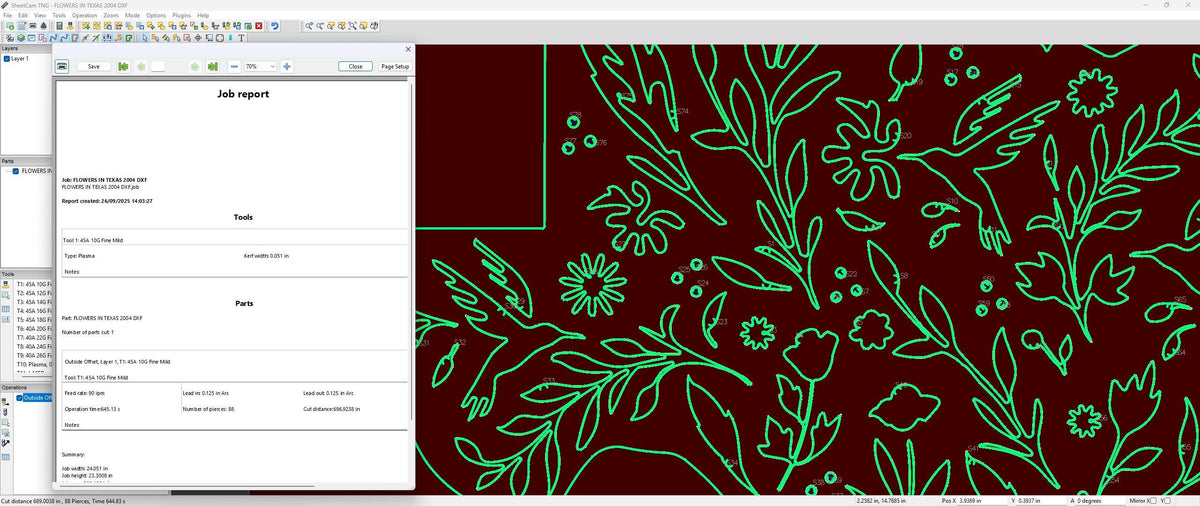1200x506 pixels.
Task: Click the cyan arrow icon in toolbar
Action: (x=230, y=38)
